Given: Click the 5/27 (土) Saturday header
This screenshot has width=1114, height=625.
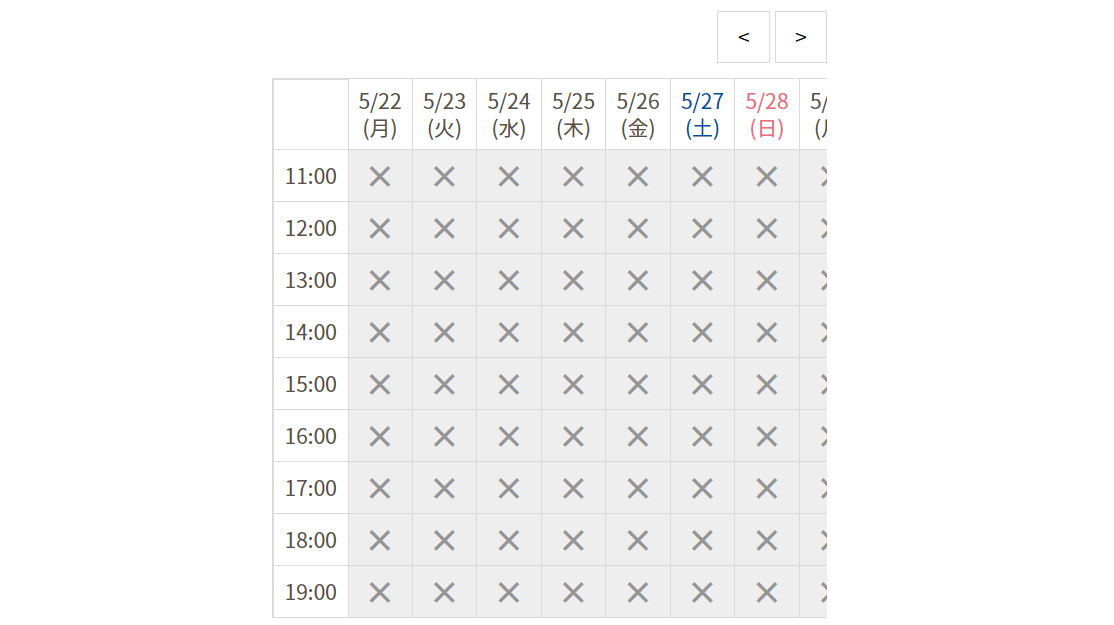Looking at the screenshot, I should pyautogui.click(x=702, y=115).
